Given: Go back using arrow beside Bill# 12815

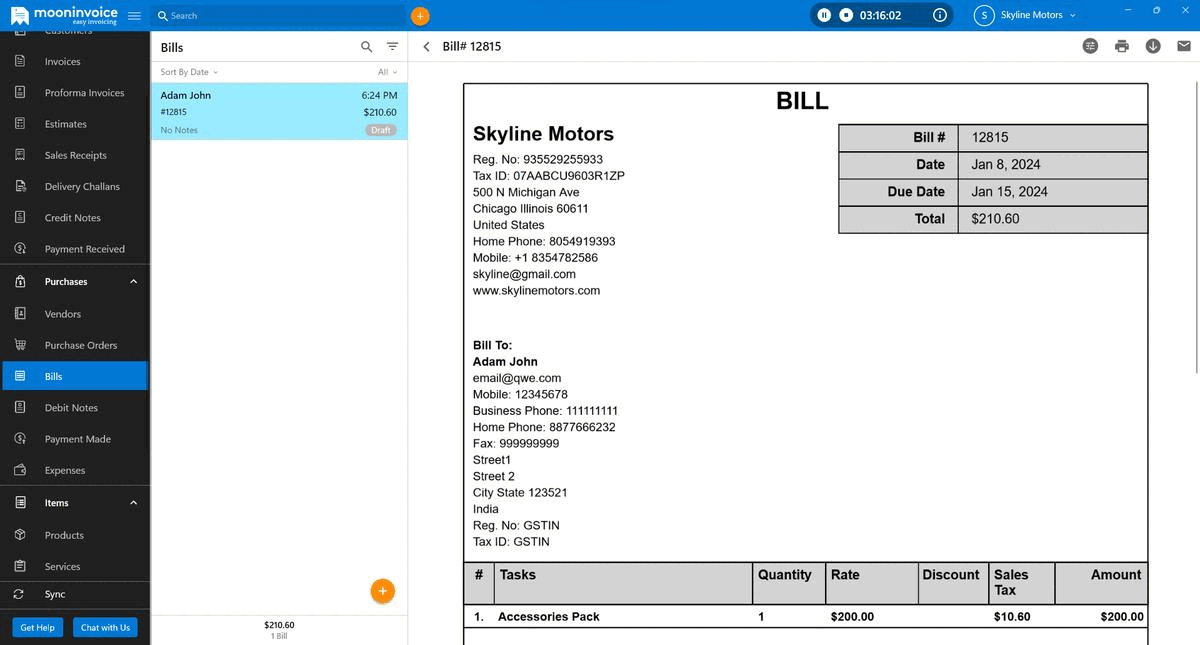Looking at the screenshot, I should [427, 47].
